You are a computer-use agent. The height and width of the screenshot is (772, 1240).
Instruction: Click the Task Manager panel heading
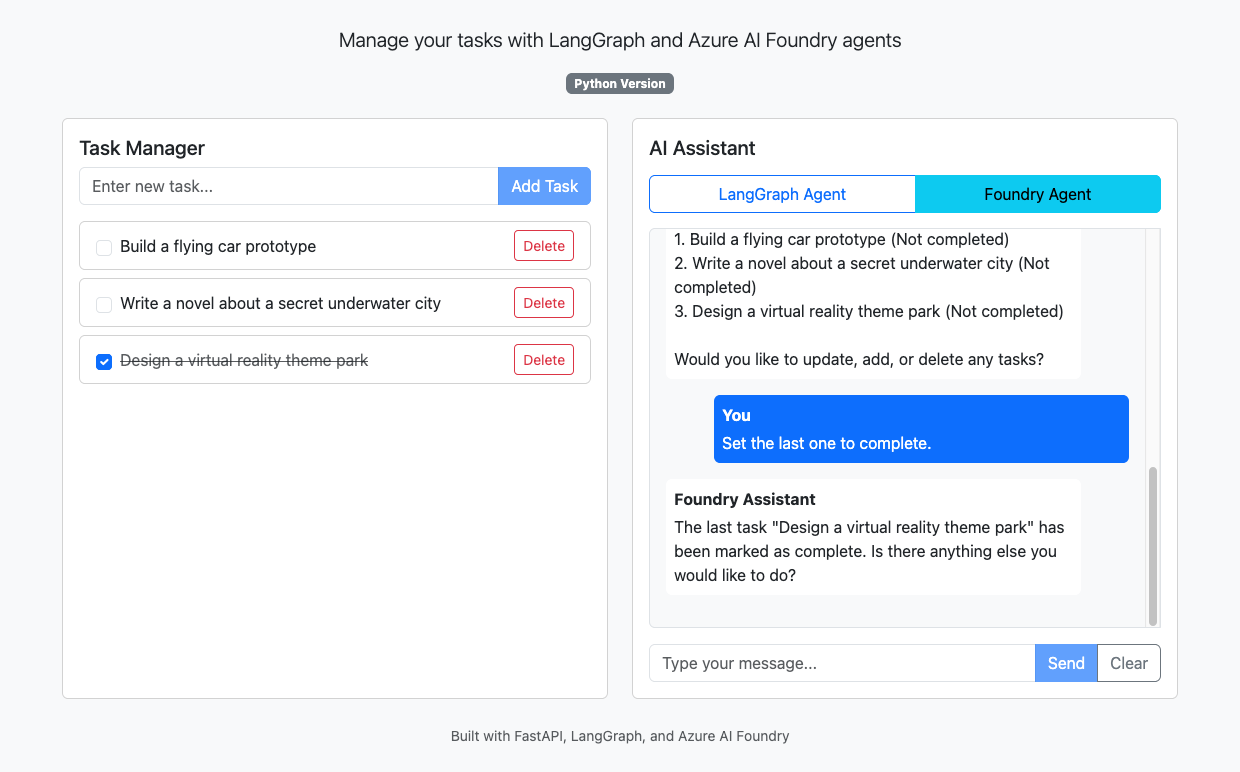point(142,148)
